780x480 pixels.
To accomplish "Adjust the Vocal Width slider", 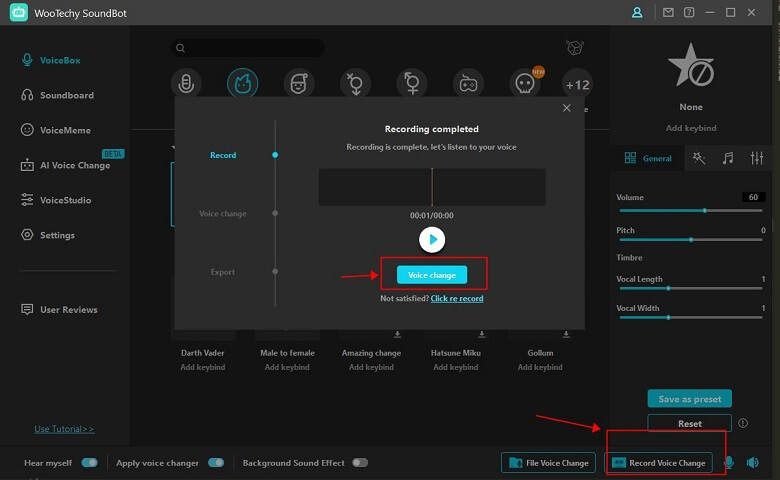I will pyautogui.click(x=690, y=317).
